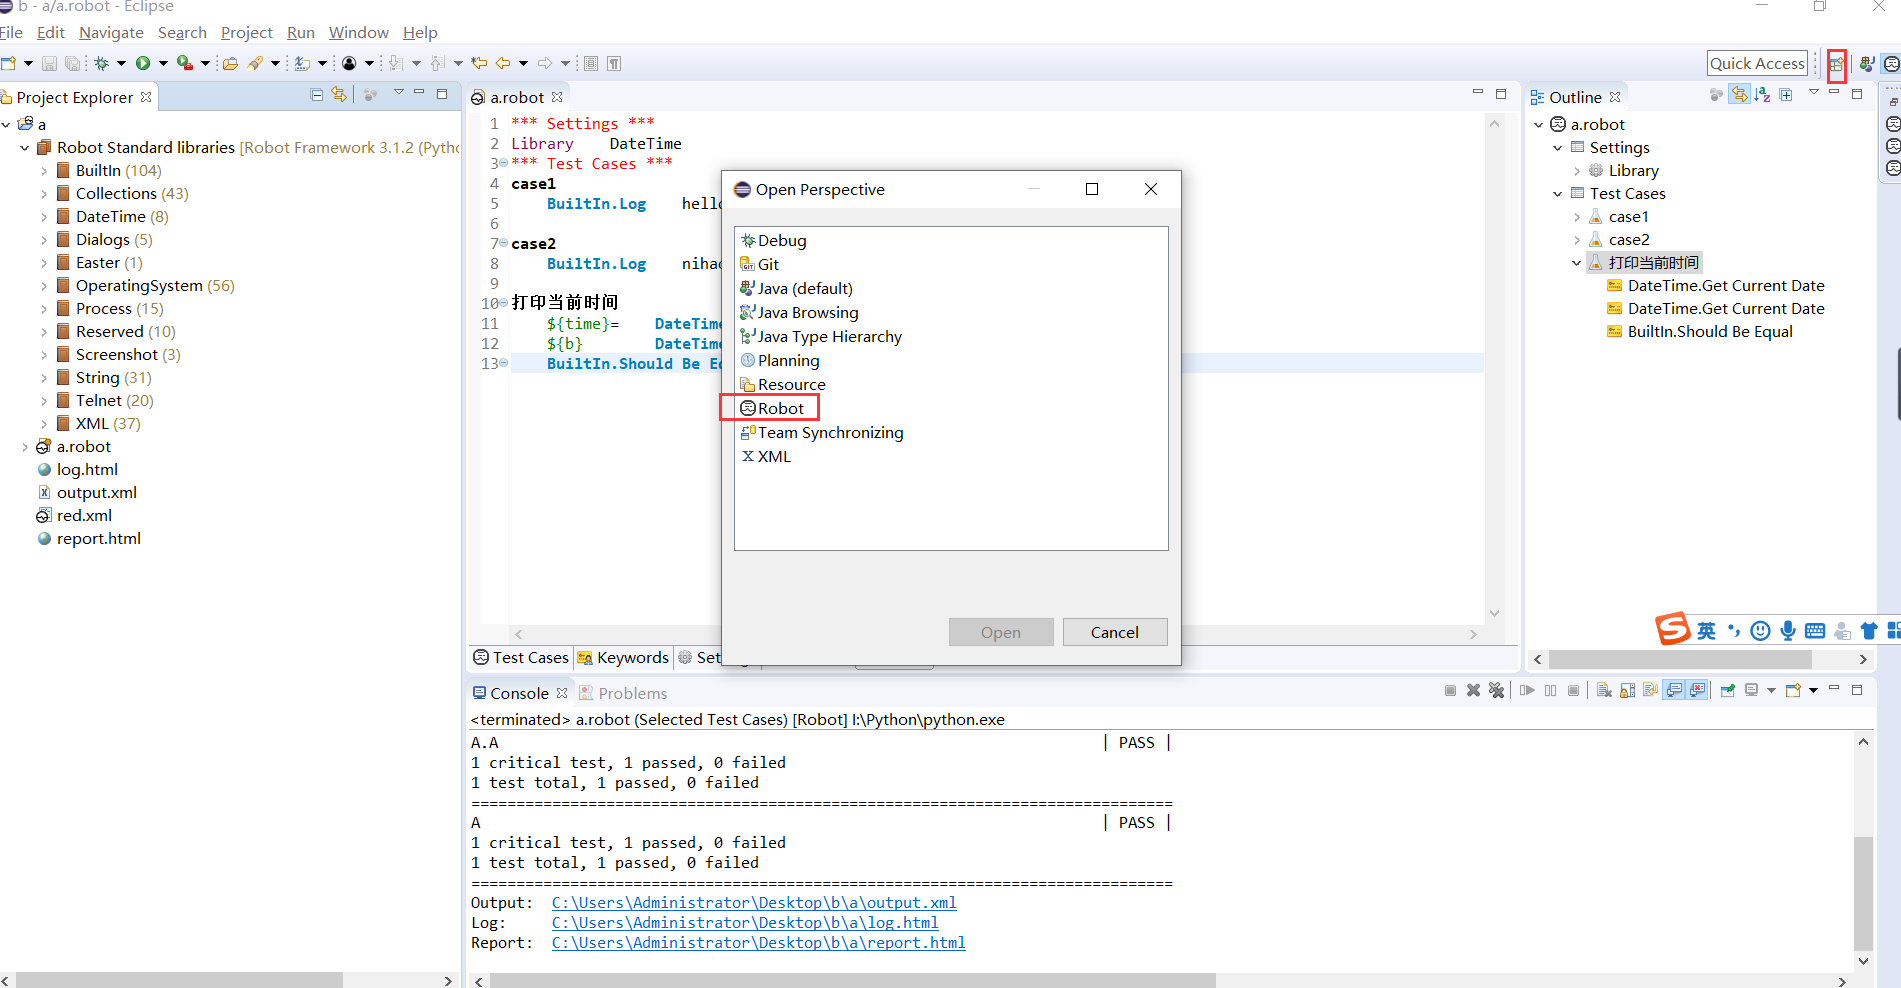Switch to Robot perspective icon in toolbar
The width and height of the screenshot is (1901, 988).
[1891, 64]
